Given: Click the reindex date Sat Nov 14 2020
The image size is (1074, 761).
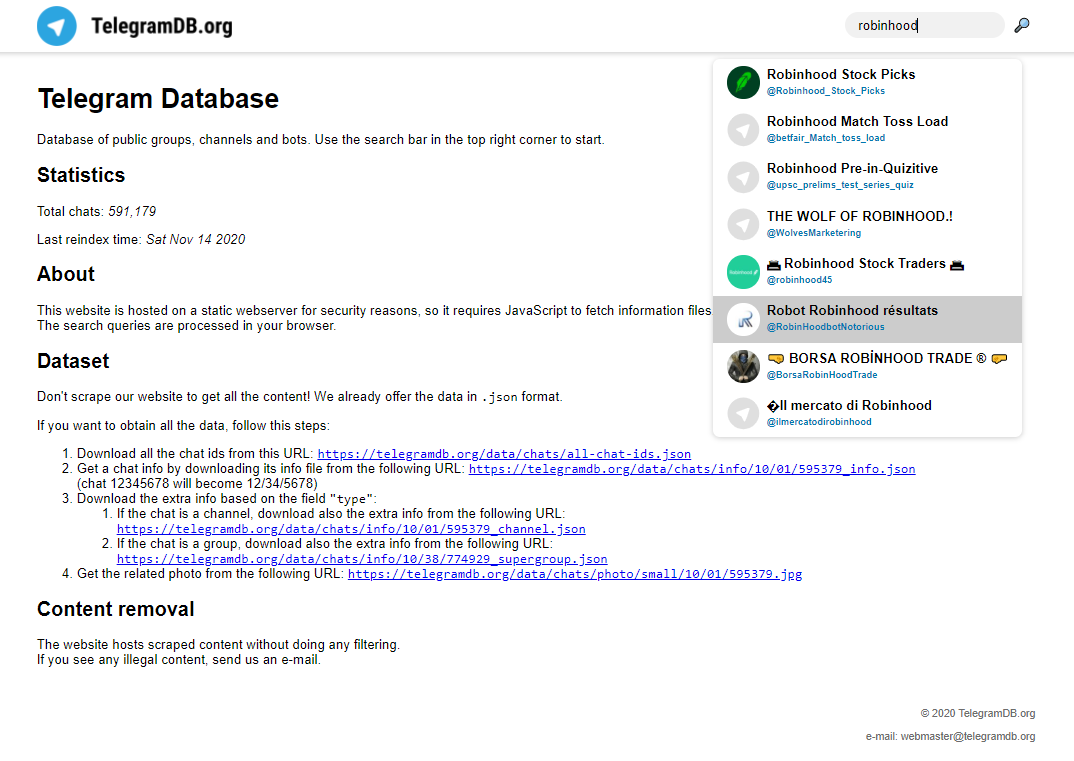Looking at the screenshot, I should [x=195, y=240].
